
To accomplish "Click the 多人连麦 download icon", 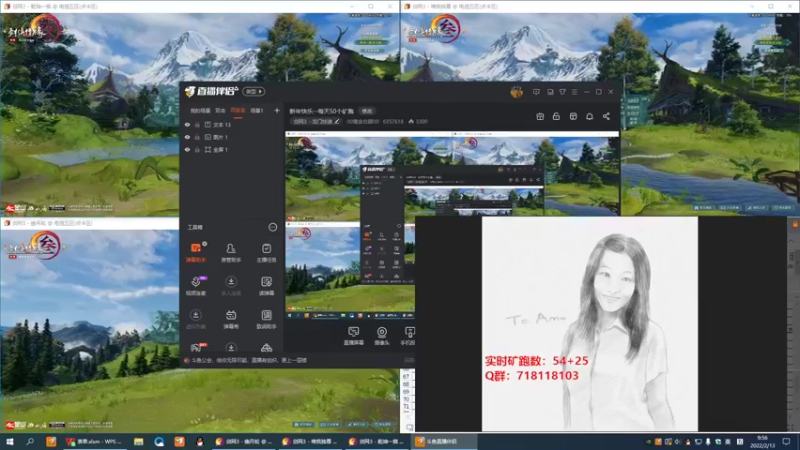I will tap(231, 282).
